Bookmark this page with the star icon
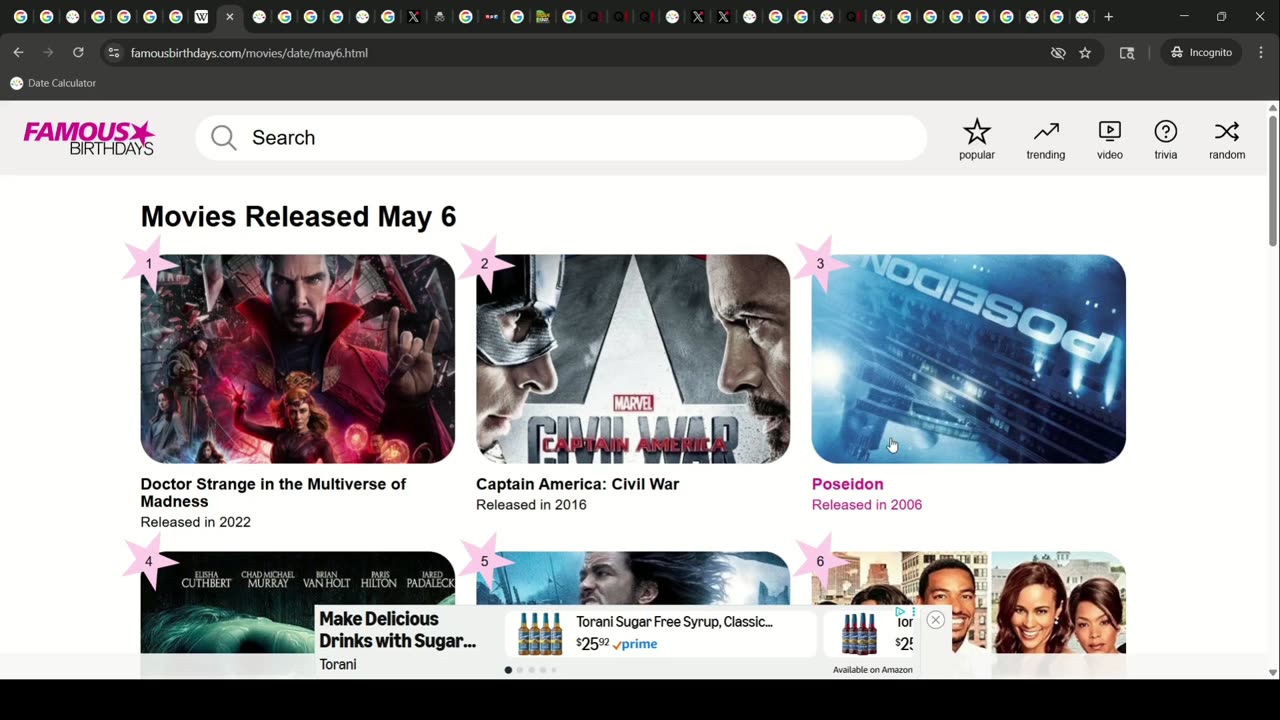The width and height of the screenshot is (1280, 720). point(1085,53)
